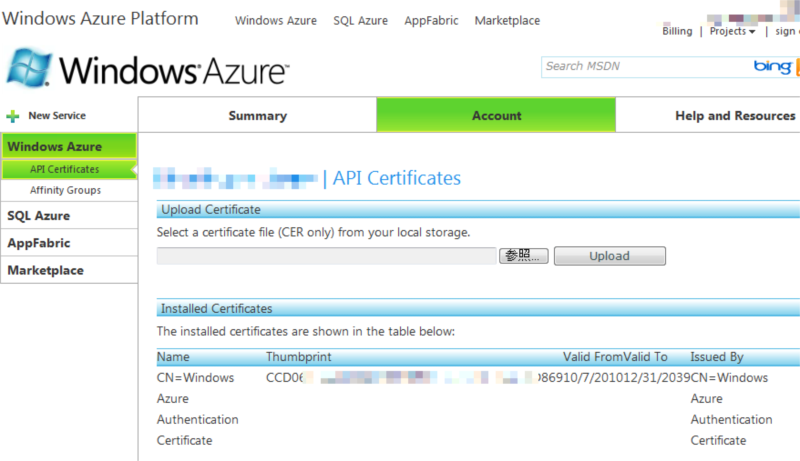Open SQL Azure in the top navigation
Image resolution: width=800 pixels, height=461 pixels.
tap(360, 20)
